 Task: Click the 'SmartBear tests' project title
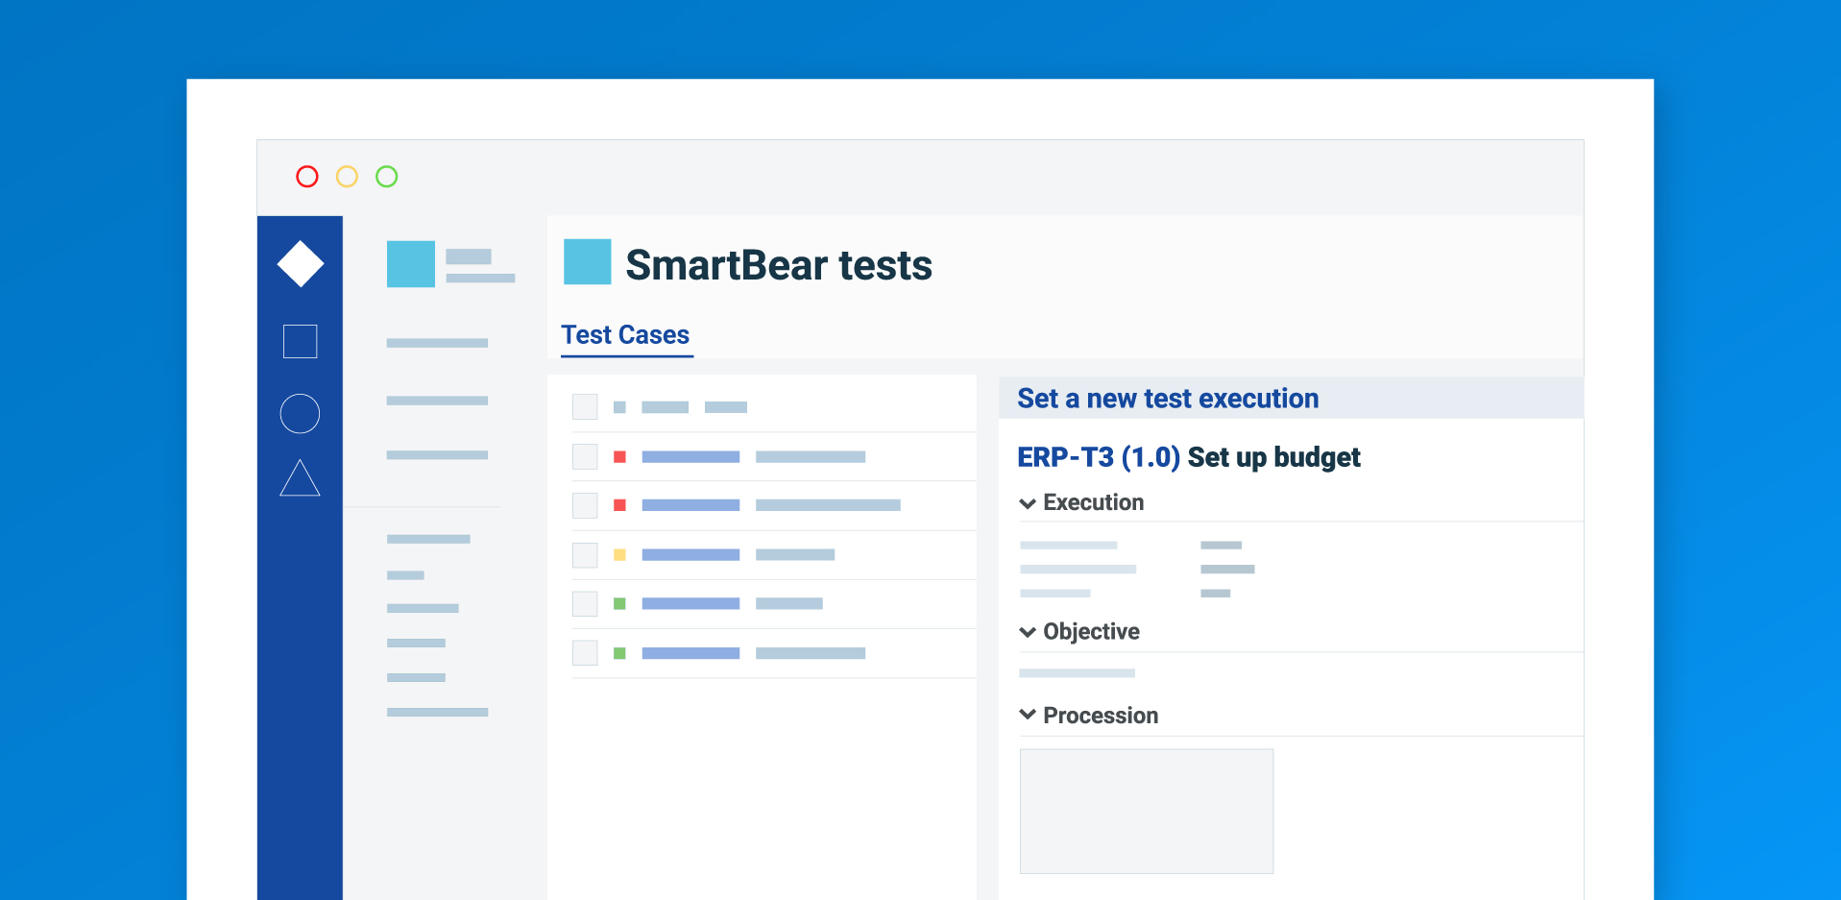click(779, 265)
